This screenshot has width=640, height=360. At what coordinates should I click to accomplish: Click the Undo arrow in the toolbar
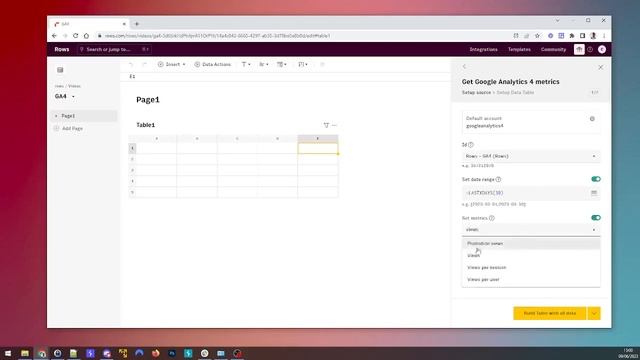pyautogui.click(x=131, y=64)
